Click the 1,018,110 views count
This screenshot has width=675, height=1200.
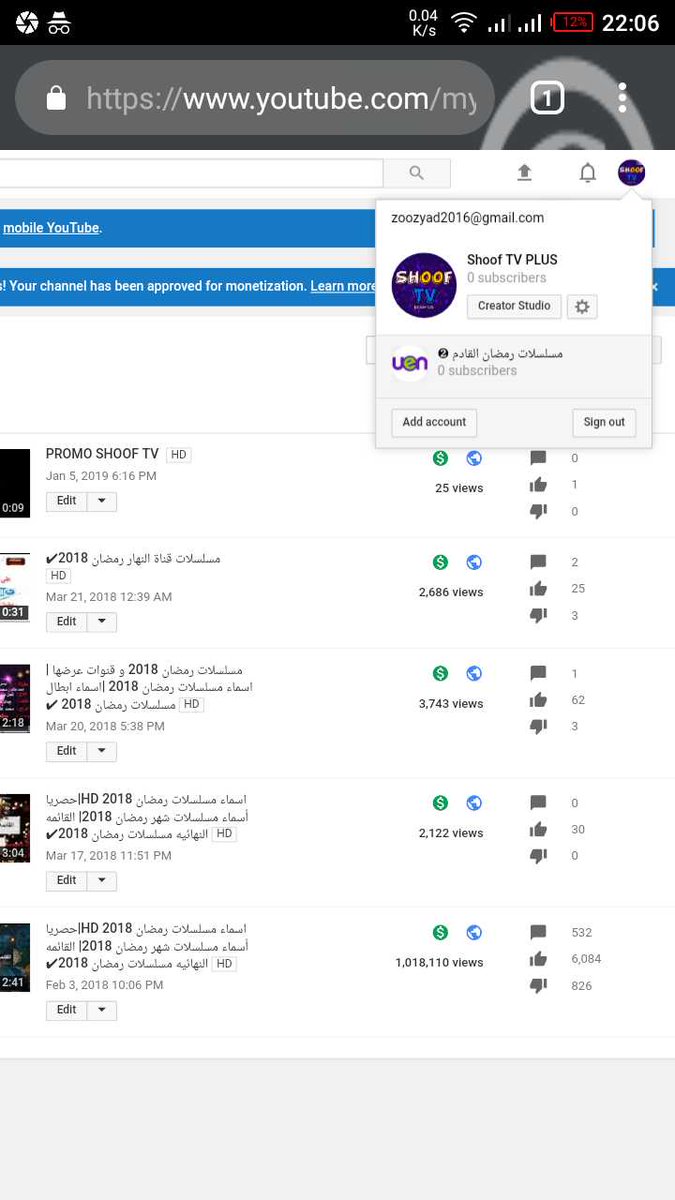click(439, 963)
